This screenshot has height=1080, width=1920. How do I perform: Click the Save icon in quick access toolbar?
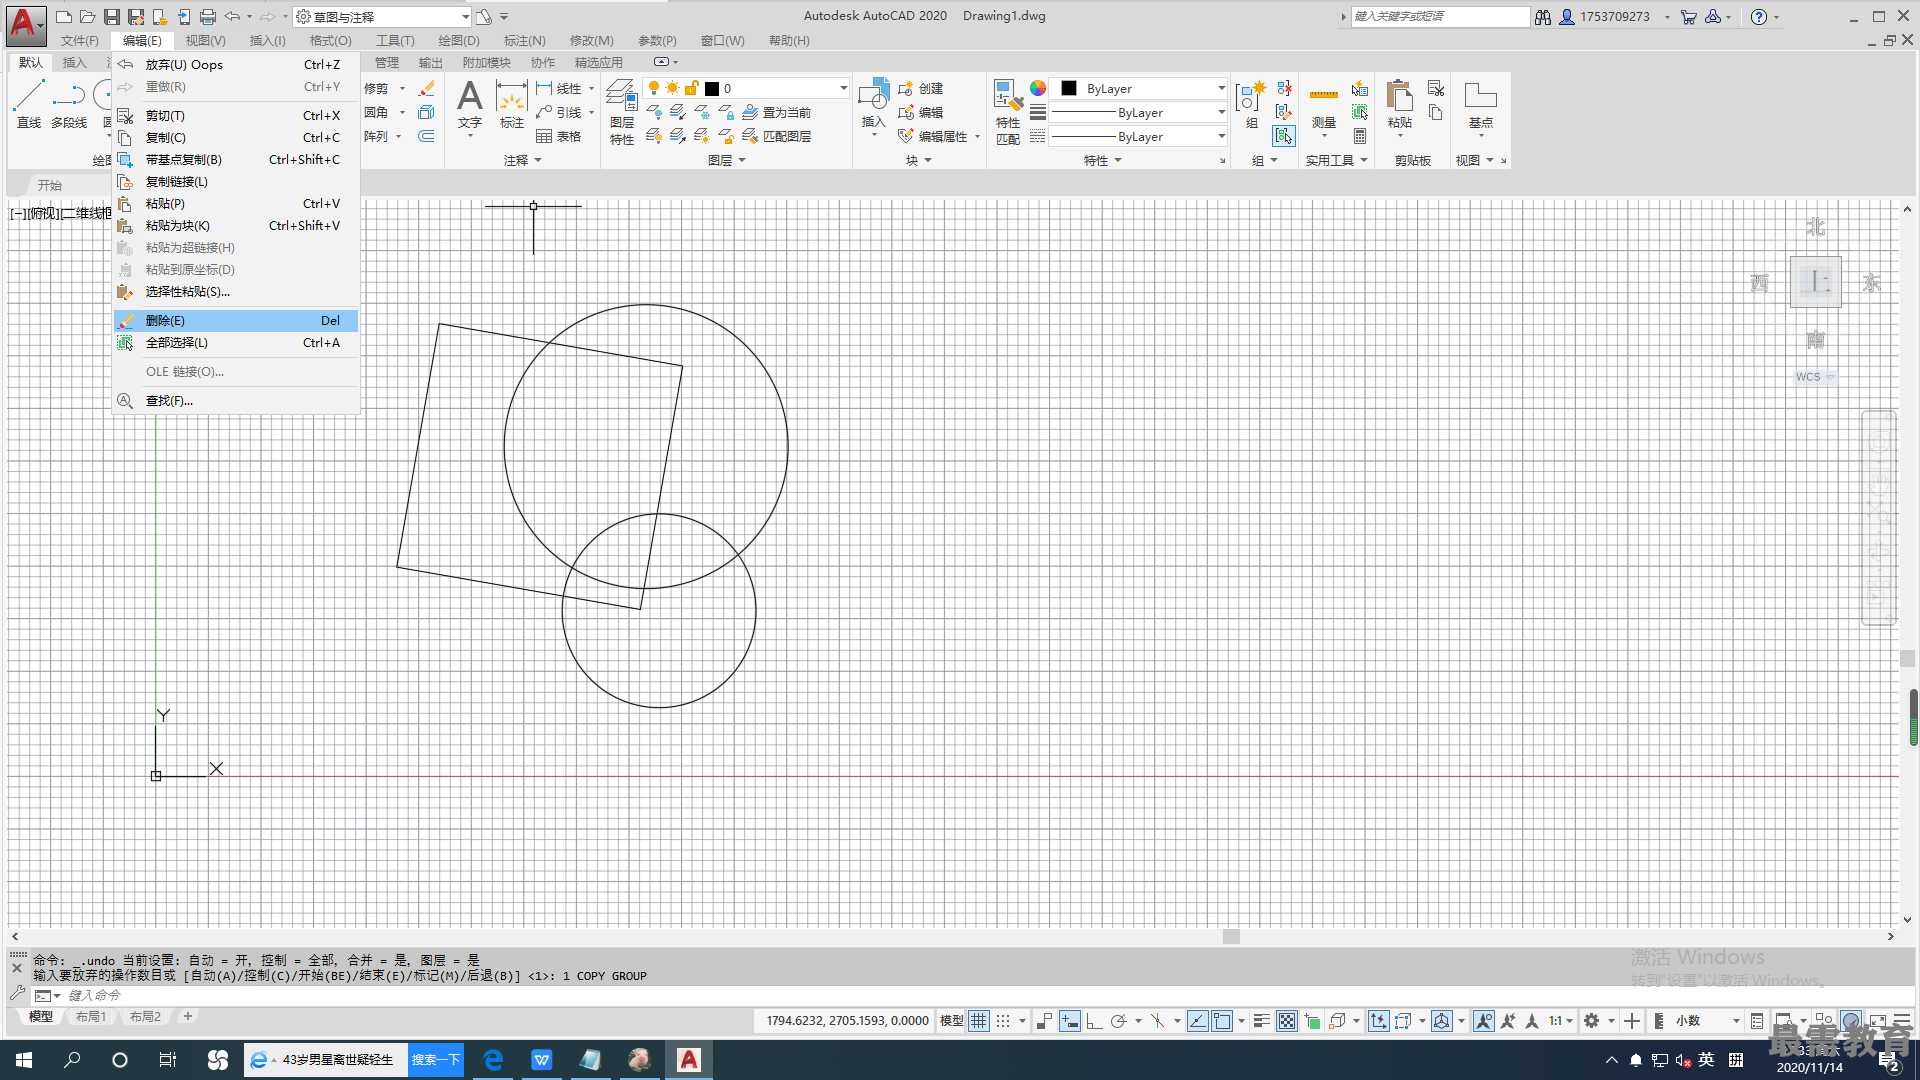tap(112, 16)
